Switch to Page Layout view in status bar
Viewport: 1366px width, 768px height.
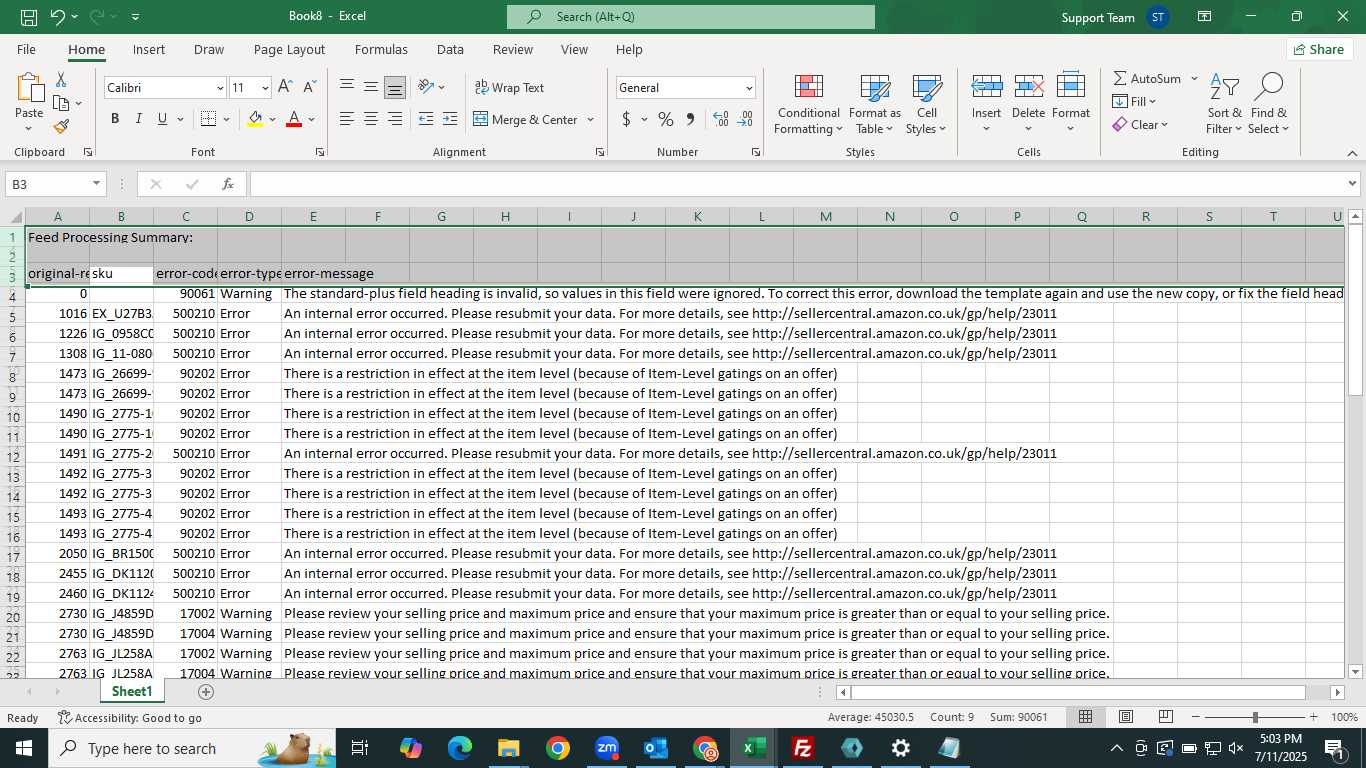[1125, 717]
